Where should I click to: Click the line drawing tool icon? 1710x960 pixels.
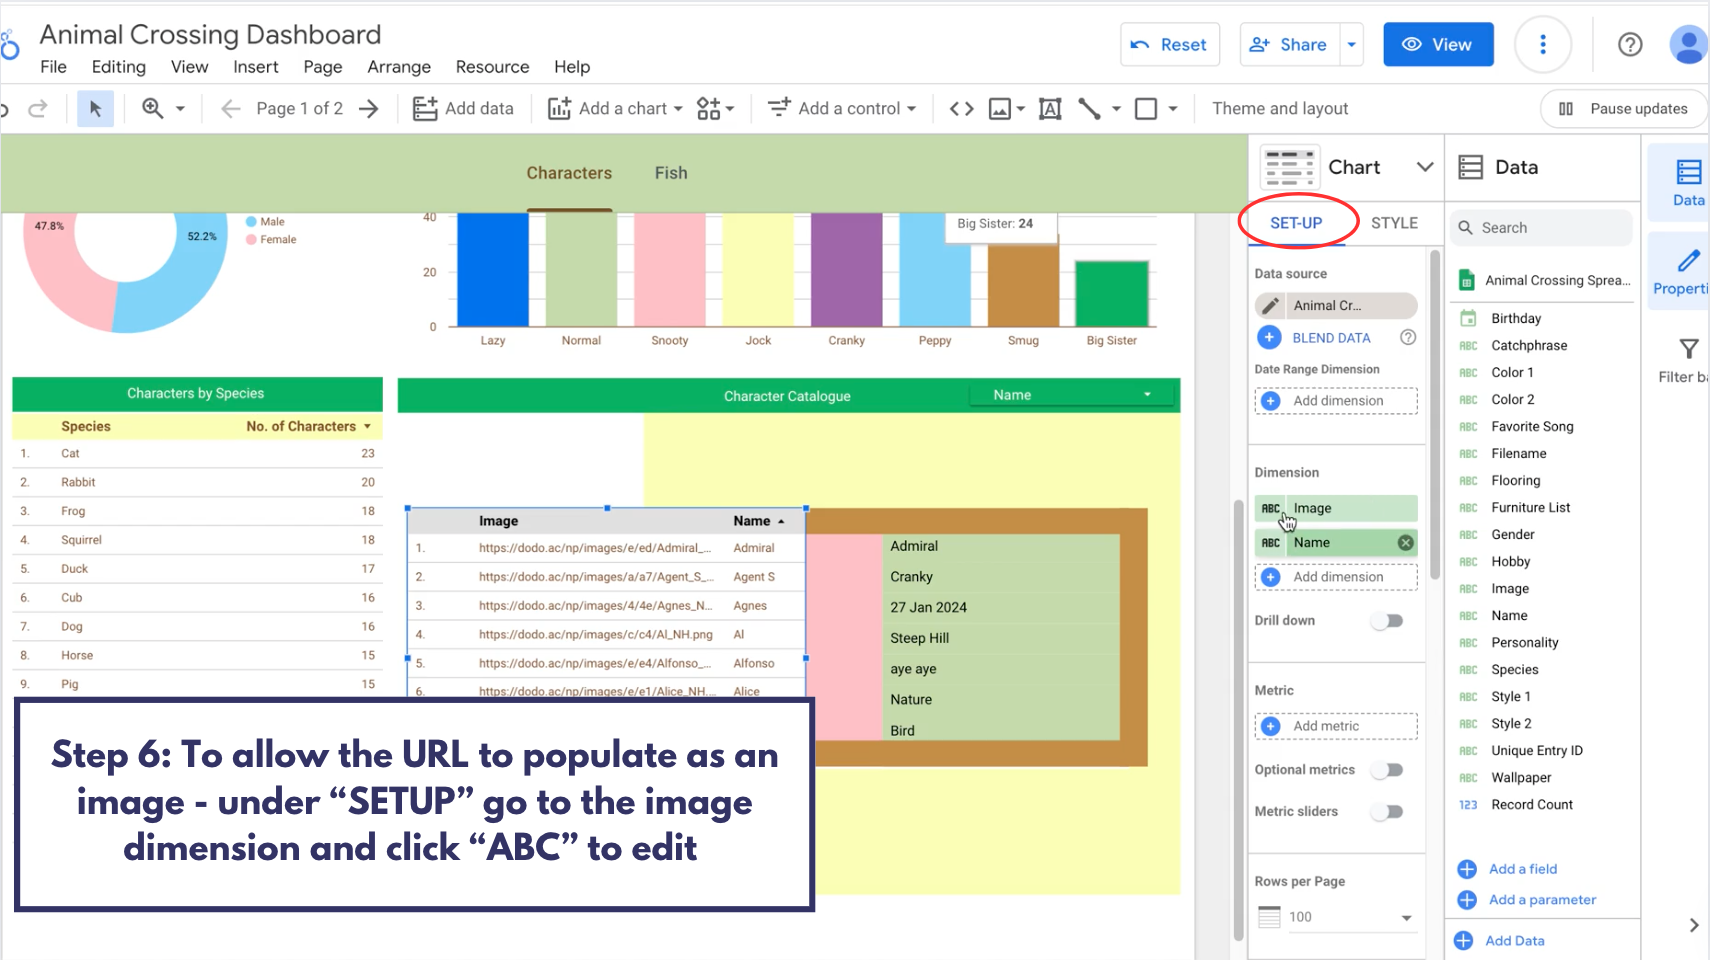1089,108
